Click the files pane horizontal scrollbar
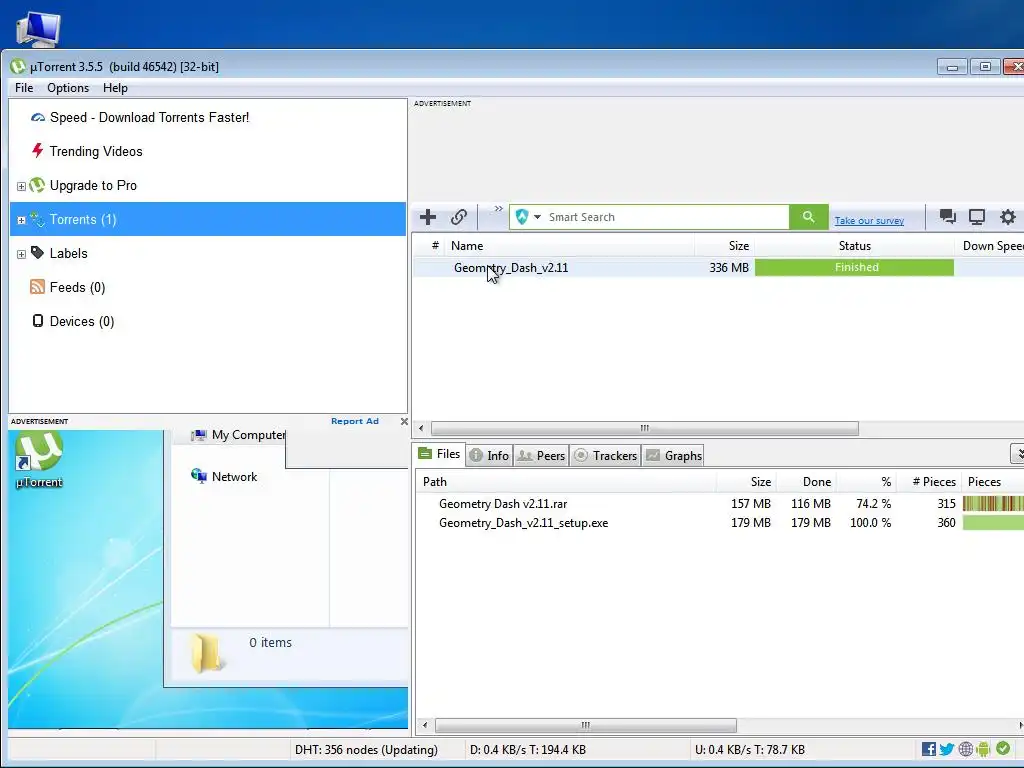 [586, 725]
